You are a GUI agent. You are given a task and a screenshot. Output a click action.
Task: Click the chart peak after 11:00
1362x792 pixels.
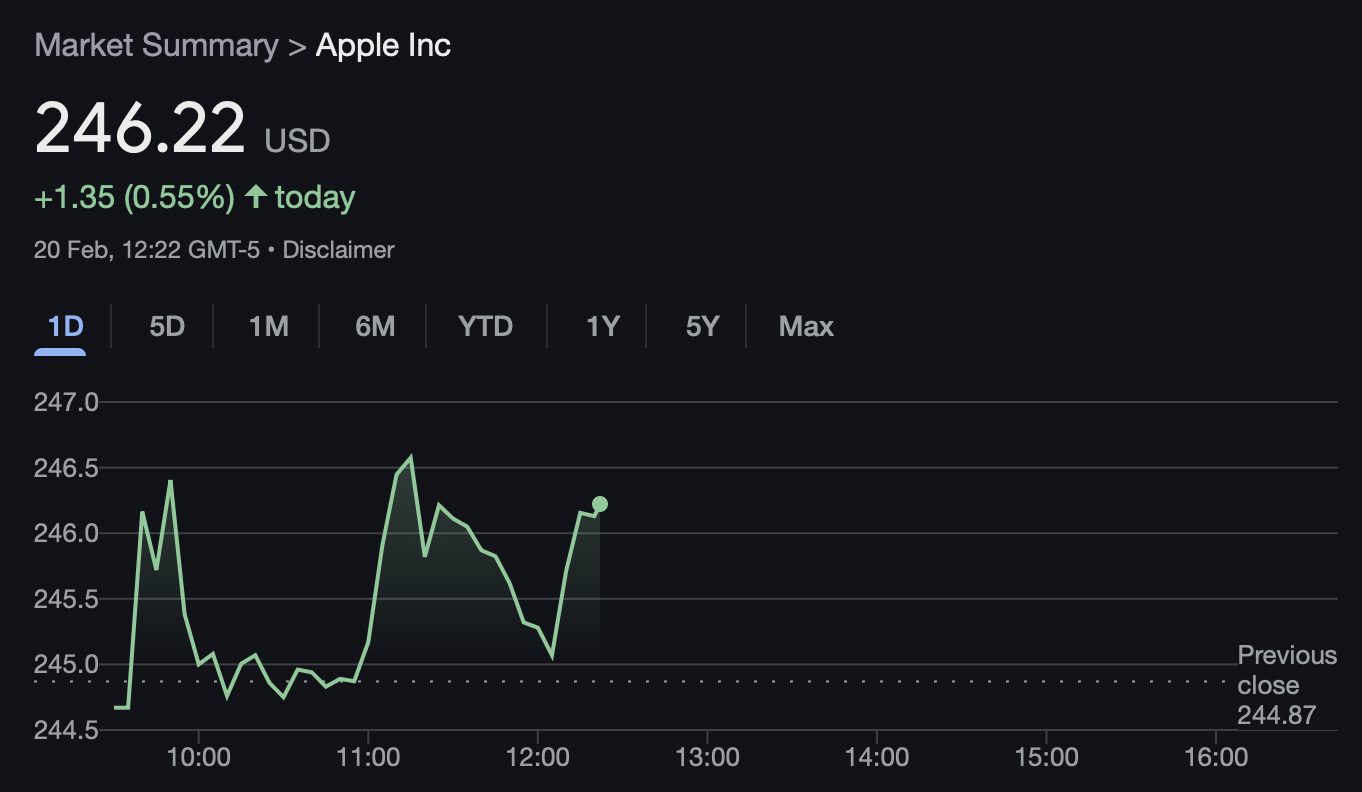point(411,458)
